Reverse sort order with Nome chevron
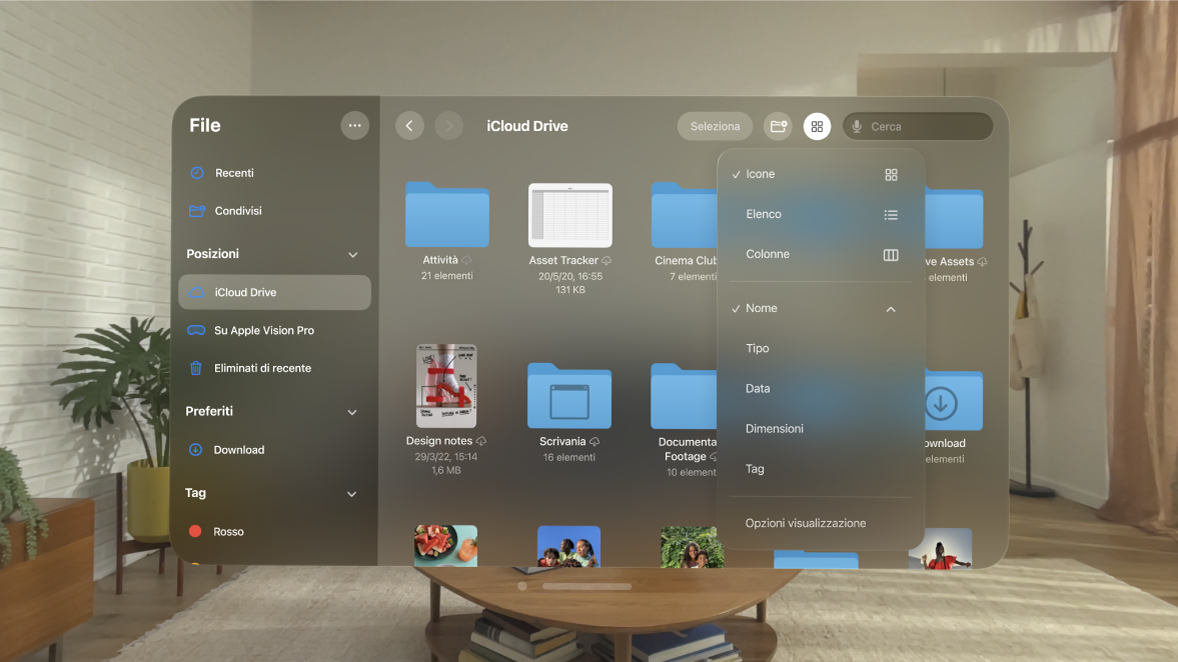The width and height of the screenshot is (1178, 662). tap(891, 309)
